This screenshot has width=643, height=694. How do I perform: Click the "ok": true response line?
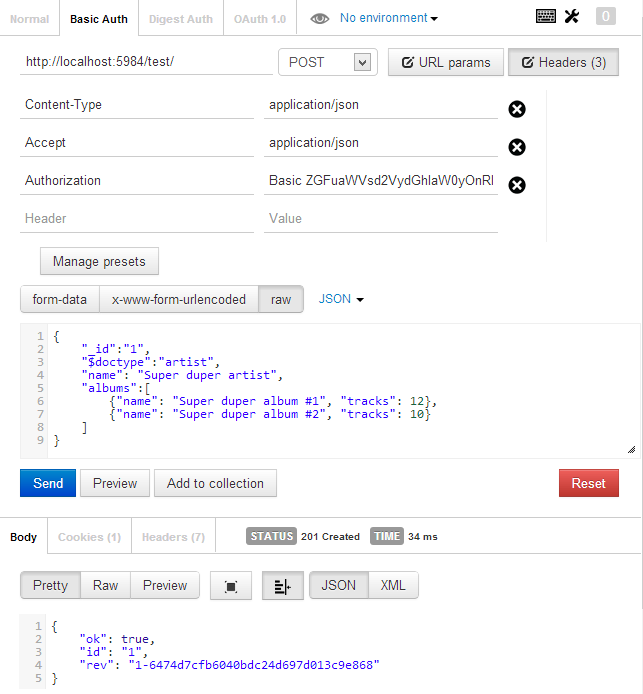coord(117,639)
